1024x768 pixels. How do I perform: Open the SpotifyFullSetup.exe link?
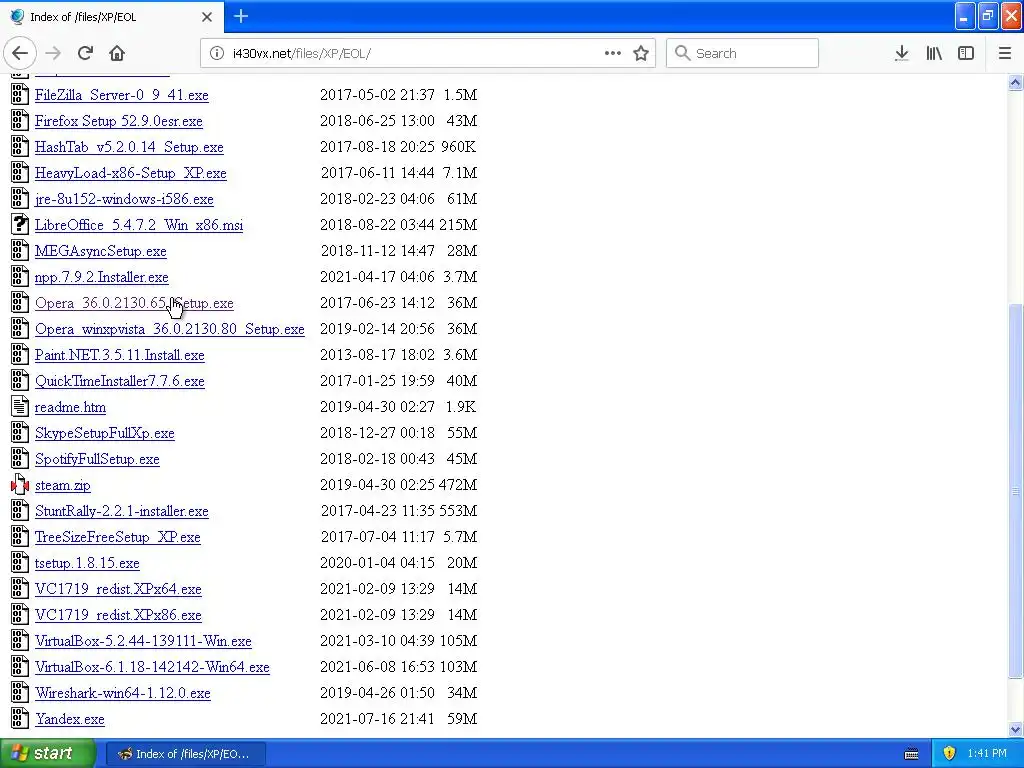point(97,459)
